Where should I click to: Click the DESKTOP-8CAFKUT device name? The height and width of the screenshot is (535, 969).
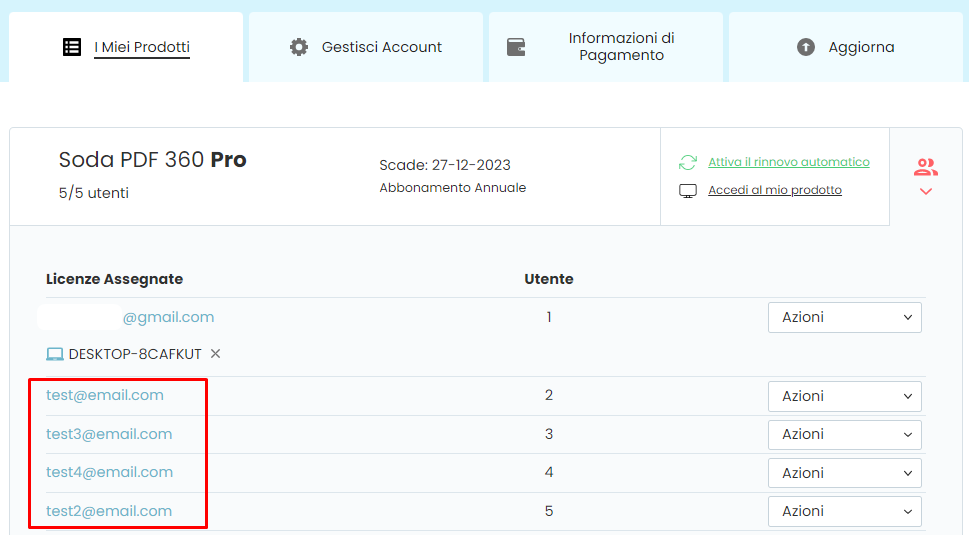(x=135, y=354)
